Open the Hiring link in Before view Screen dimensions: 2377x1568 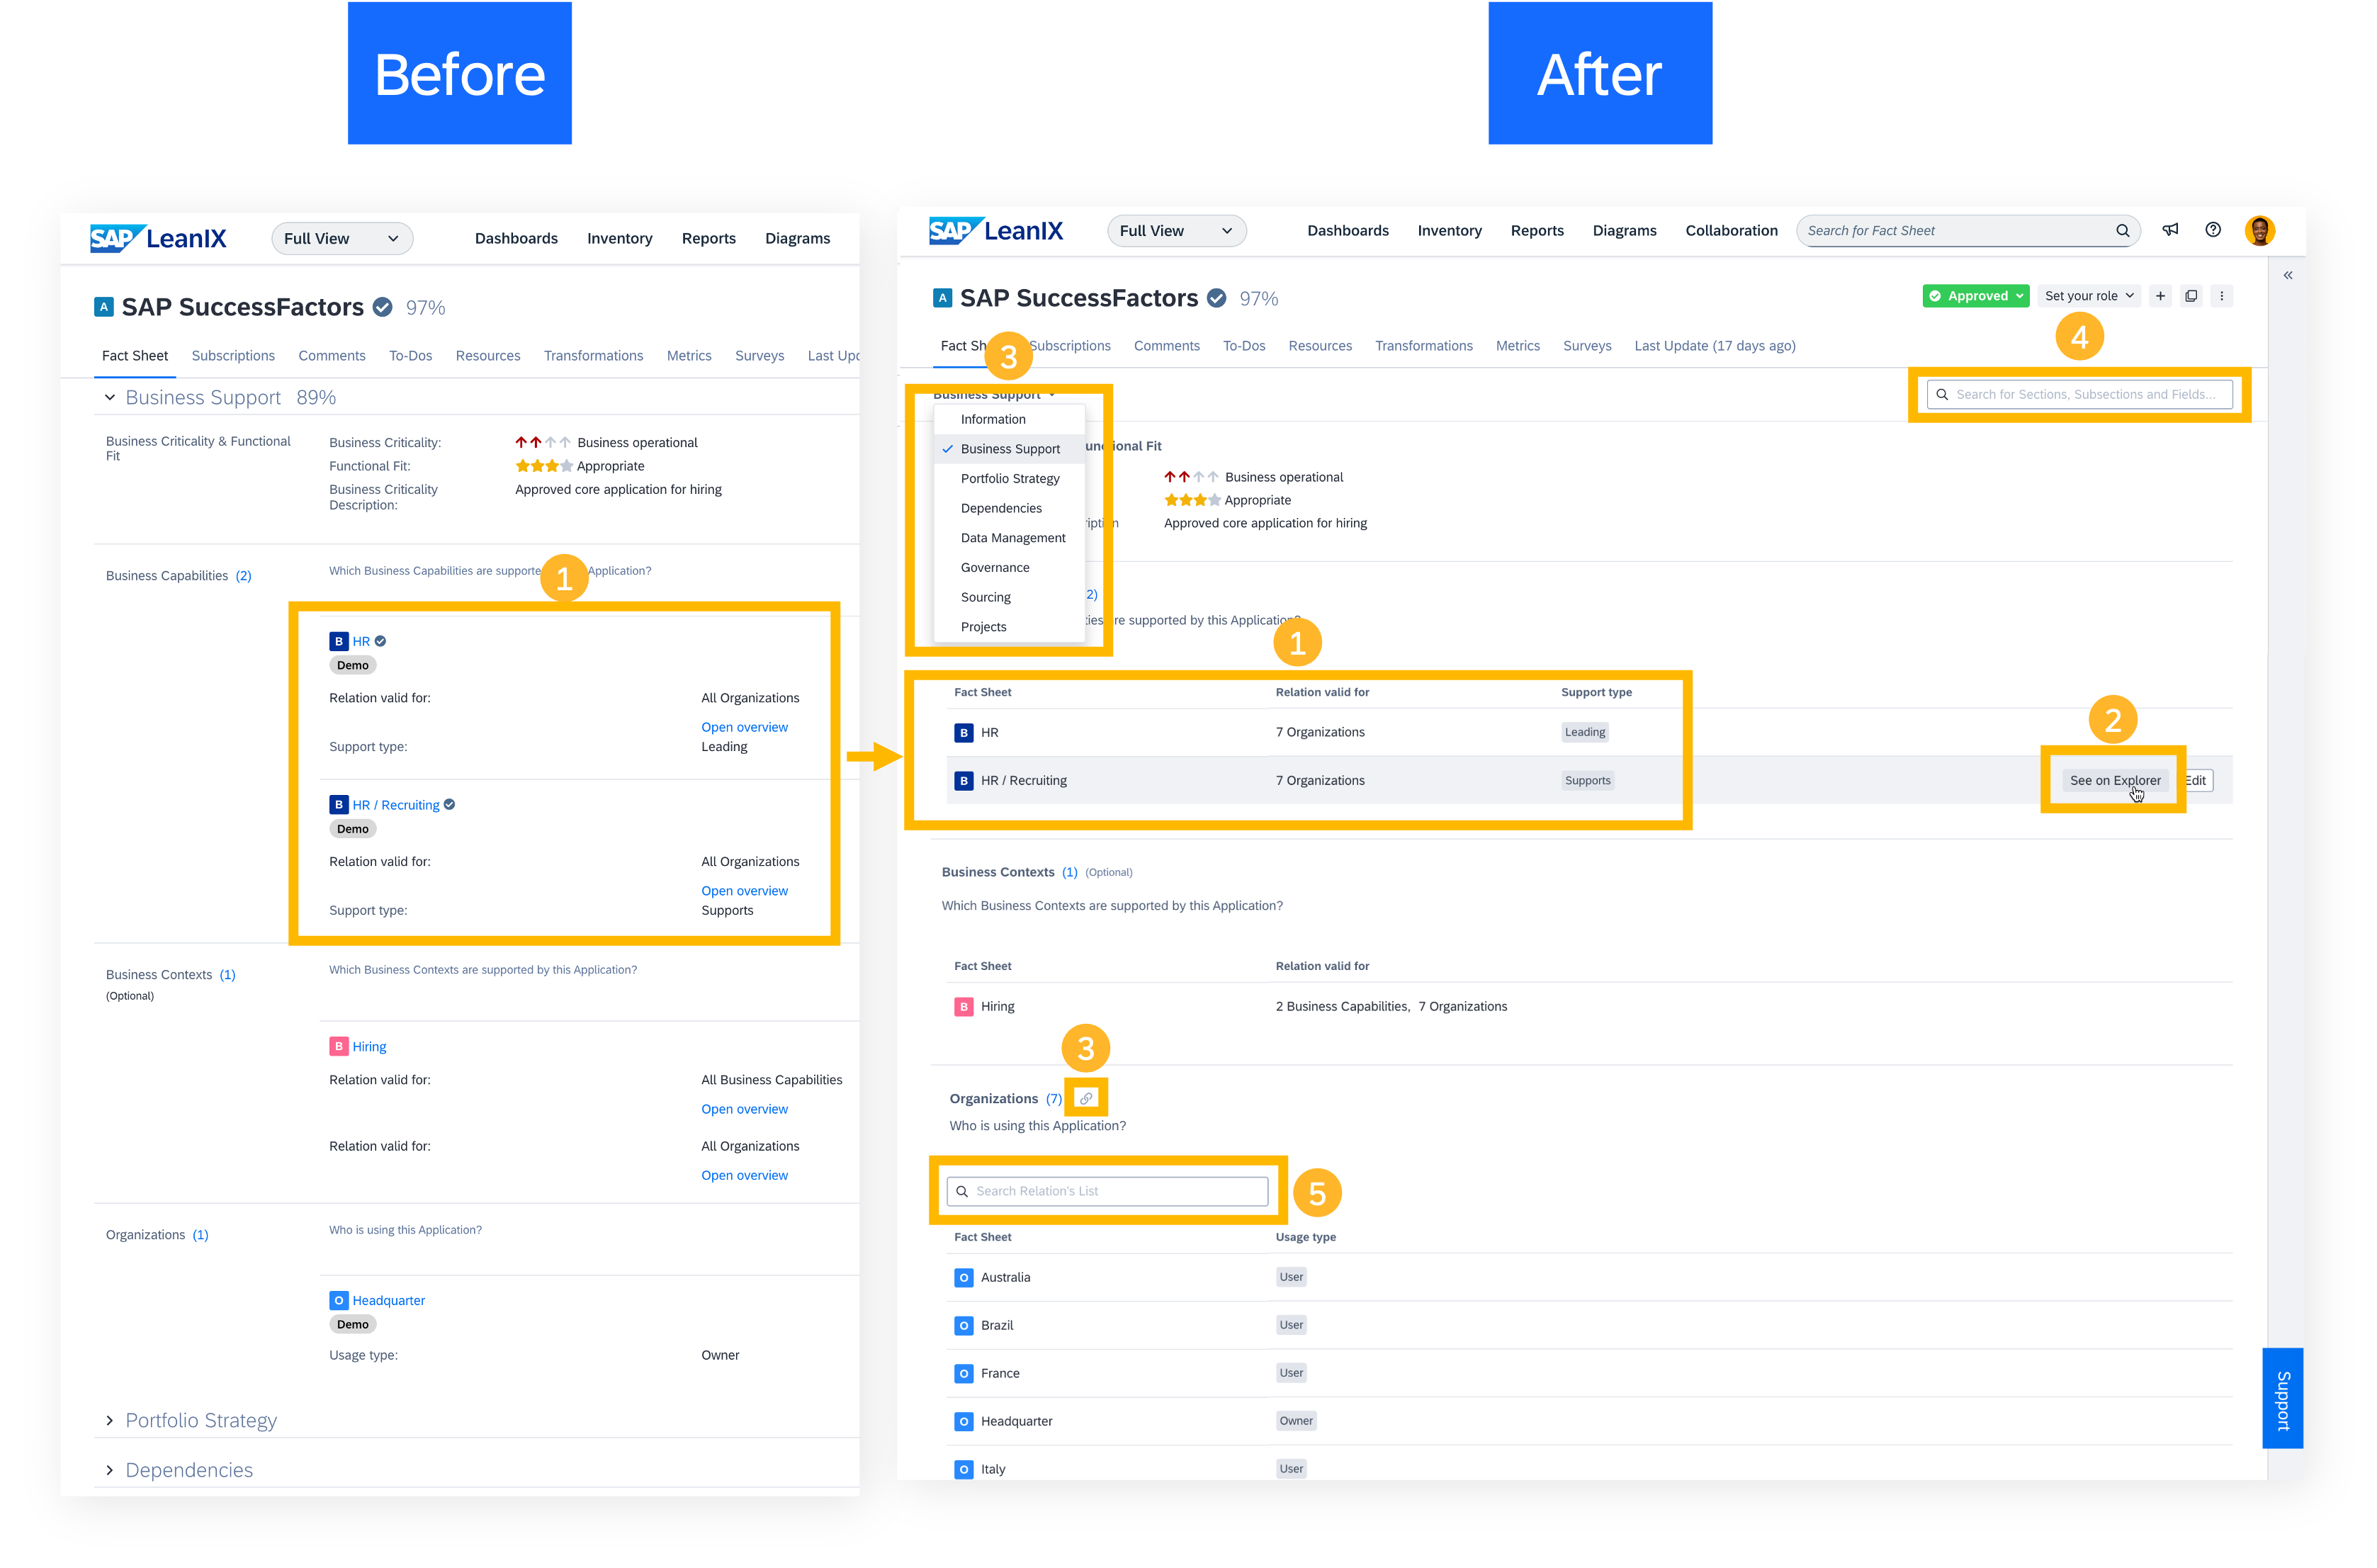369,1046
